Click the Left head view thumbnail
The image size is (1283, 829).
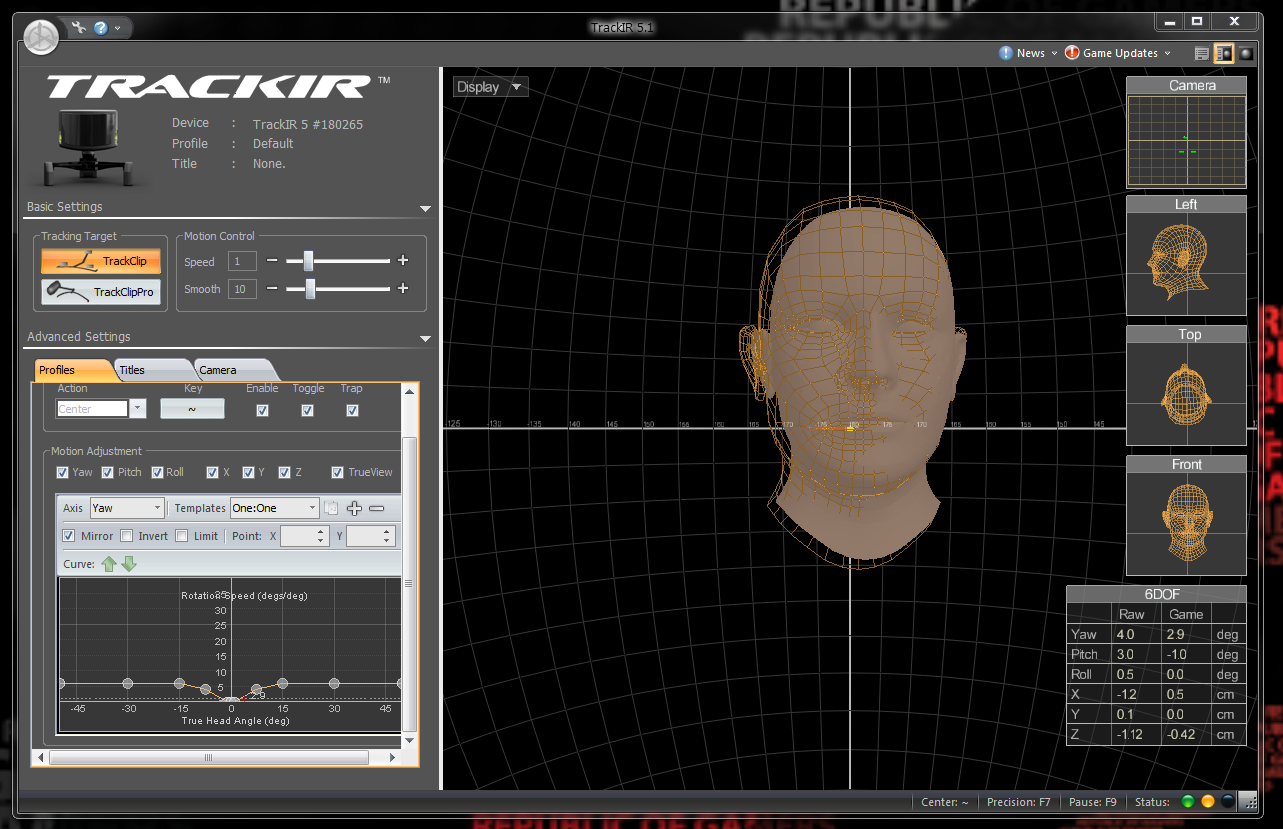coord(1186,255)
